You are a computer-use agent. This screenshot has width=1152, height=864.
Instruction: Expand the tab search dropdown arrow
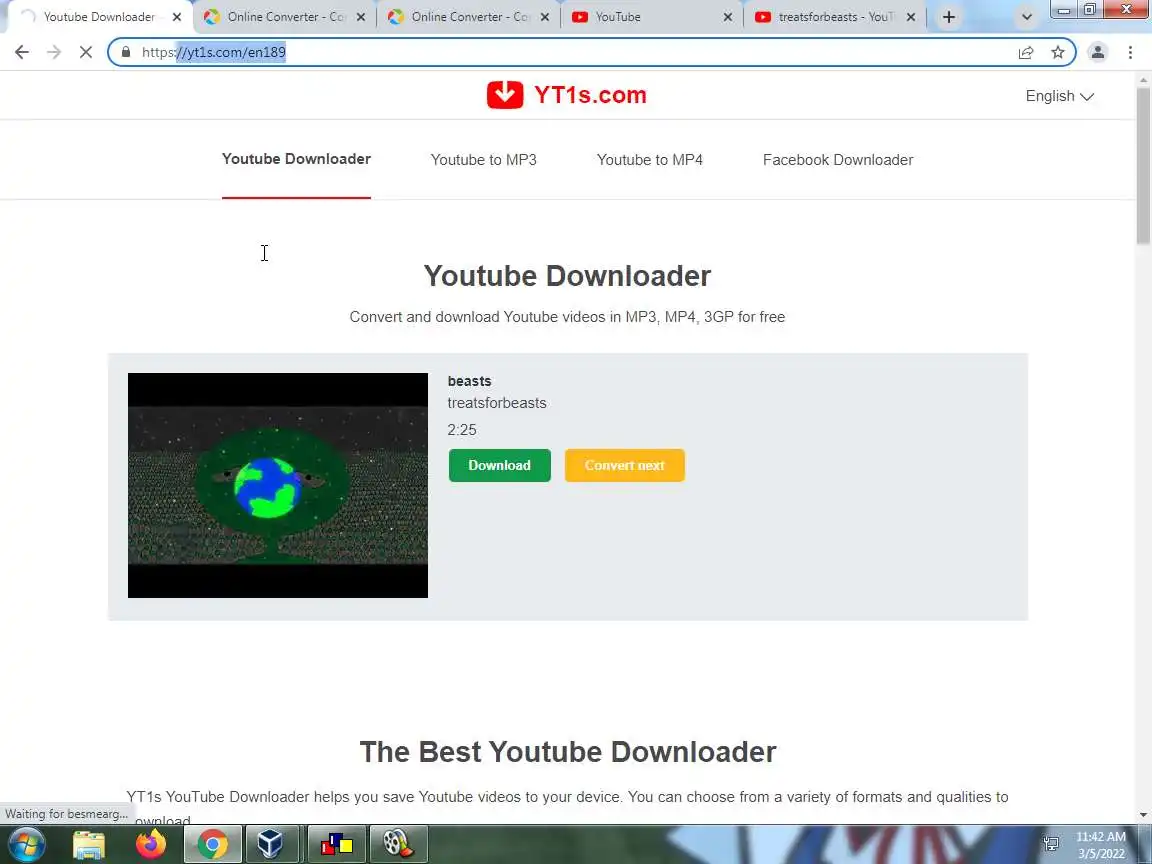[x=1027, y=17]
